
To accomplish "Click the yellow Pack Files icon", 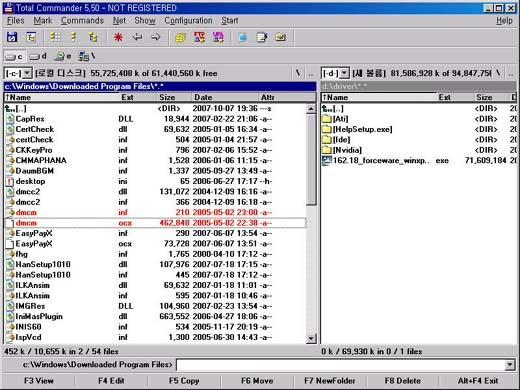I will point(181,37).
